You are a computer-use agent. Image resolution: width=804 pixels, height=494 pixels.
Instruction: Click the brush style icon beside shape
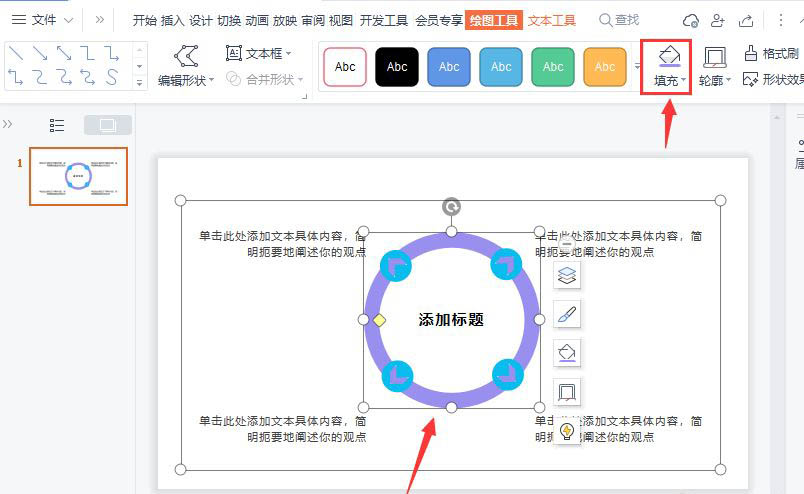coord(567,314)
